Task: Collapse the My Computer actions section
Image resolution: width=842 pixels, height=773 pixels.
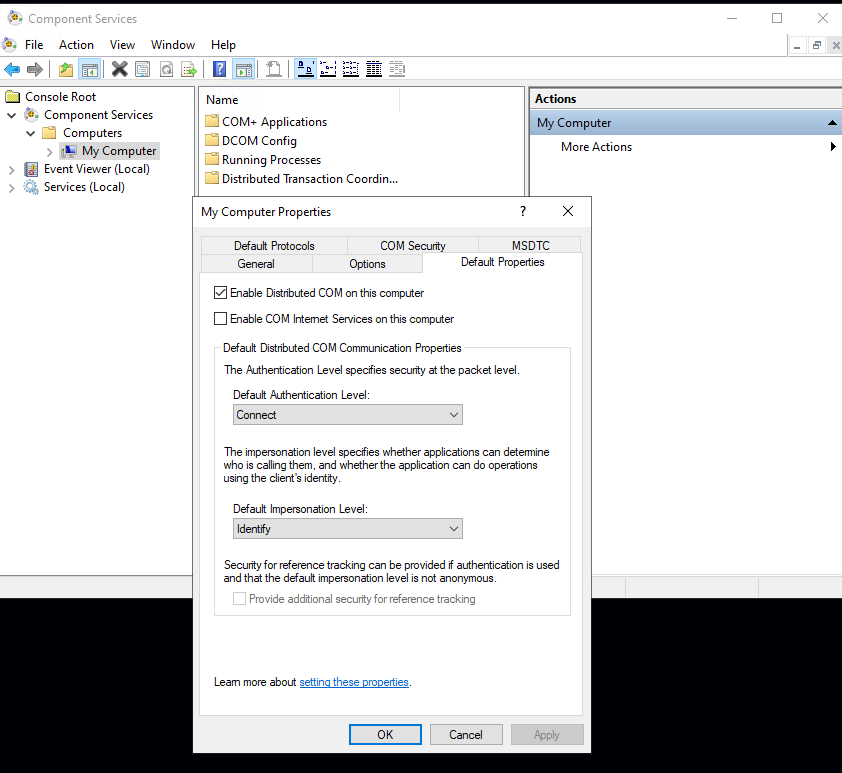Action: (x=832, y=123)
